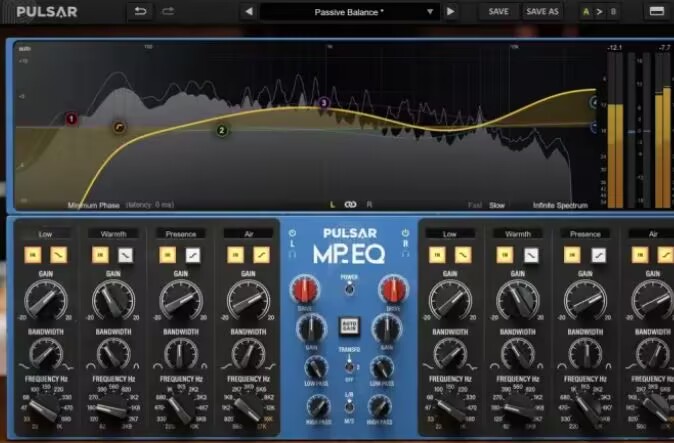Click the SAVE AS button
674x443 pixels.
tap(542, 12)
